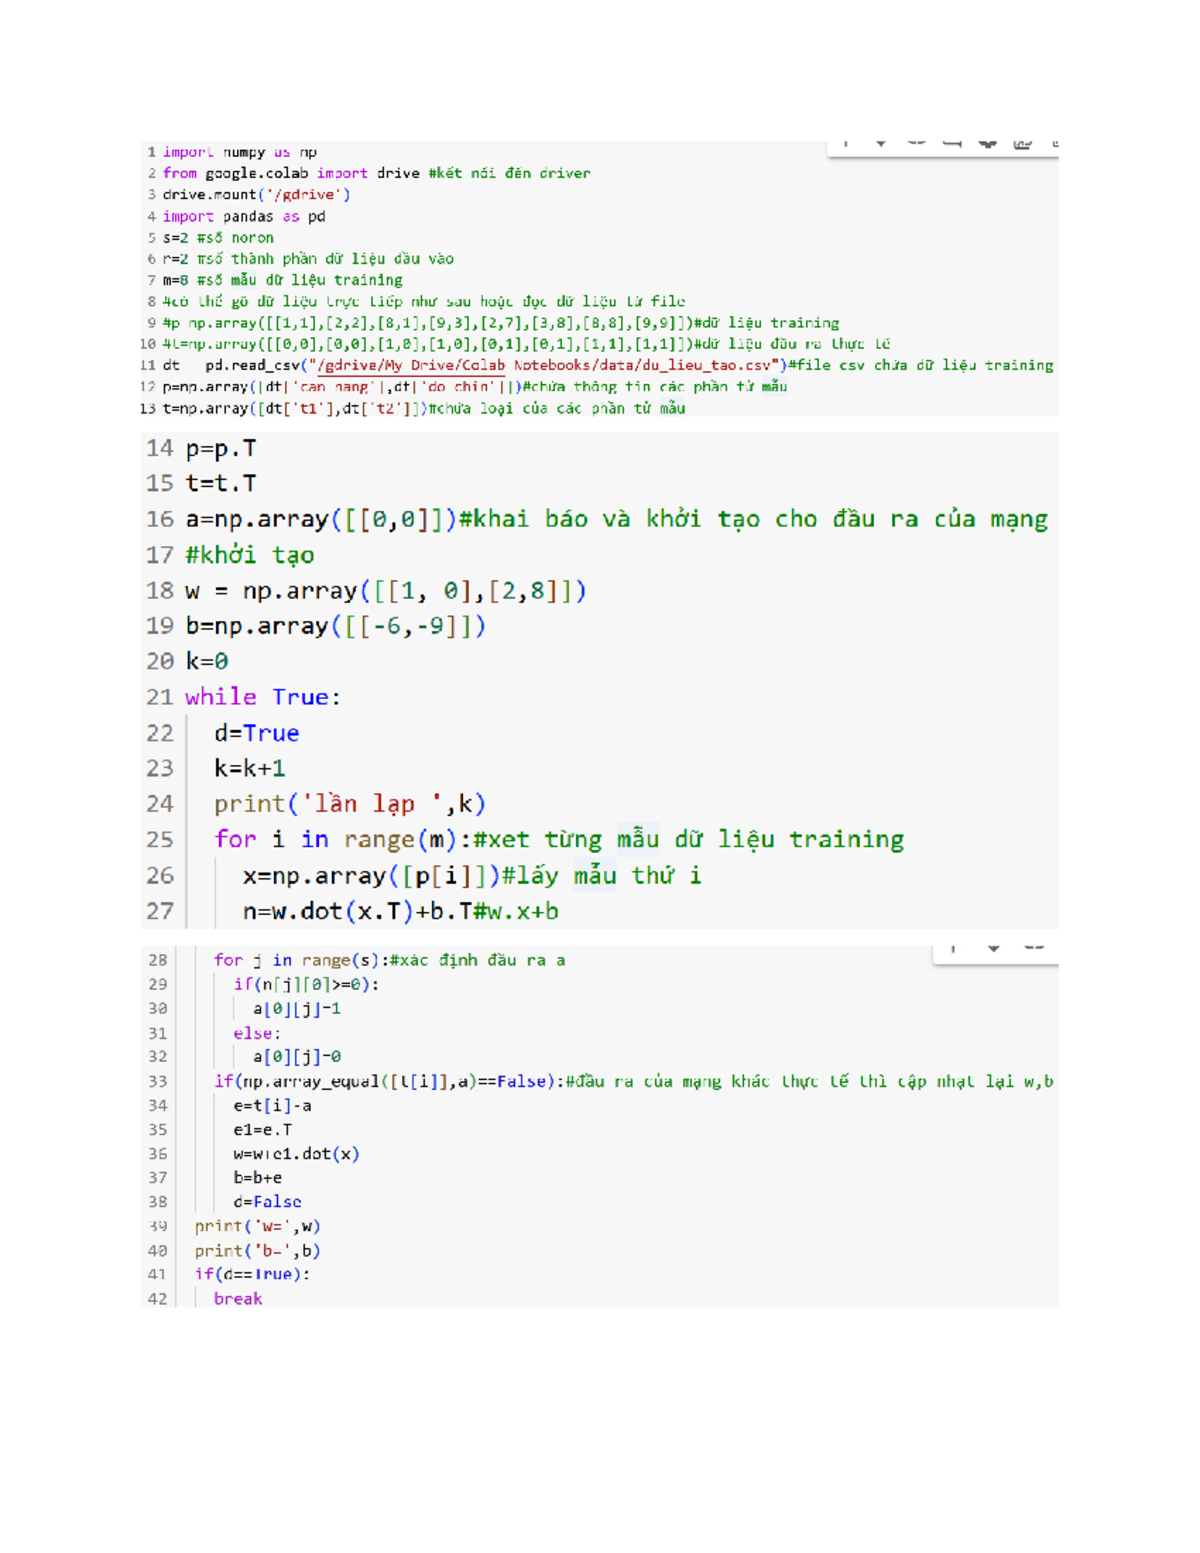The width and height of the screenshot is (1200, 1553).
Task: Click the 'for j in range(s):' line
Action: click(x=389, y=960)
